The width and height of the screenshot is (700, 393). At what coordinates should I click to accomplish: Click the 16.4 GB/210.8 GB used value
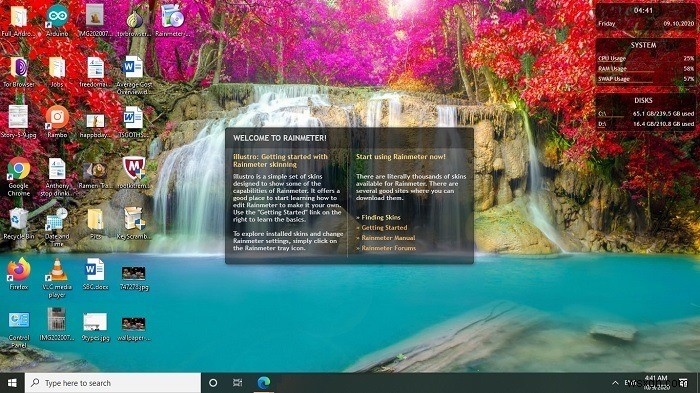click(663, 124)
